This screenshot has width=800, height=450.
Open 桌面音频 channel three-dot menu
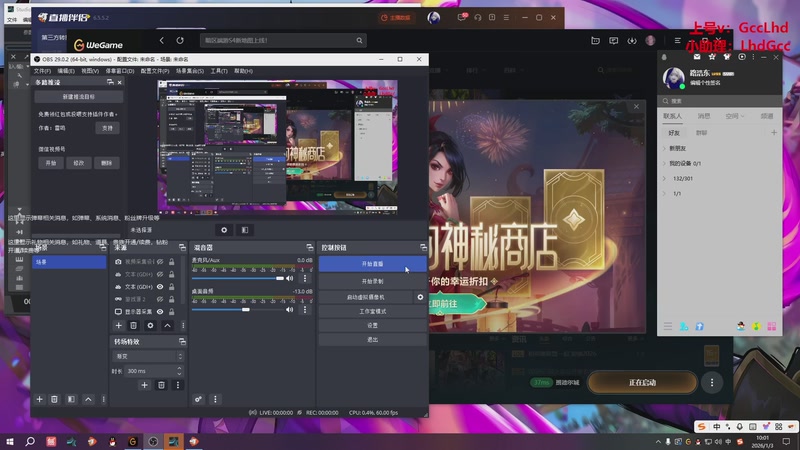[x=305, y=310]
